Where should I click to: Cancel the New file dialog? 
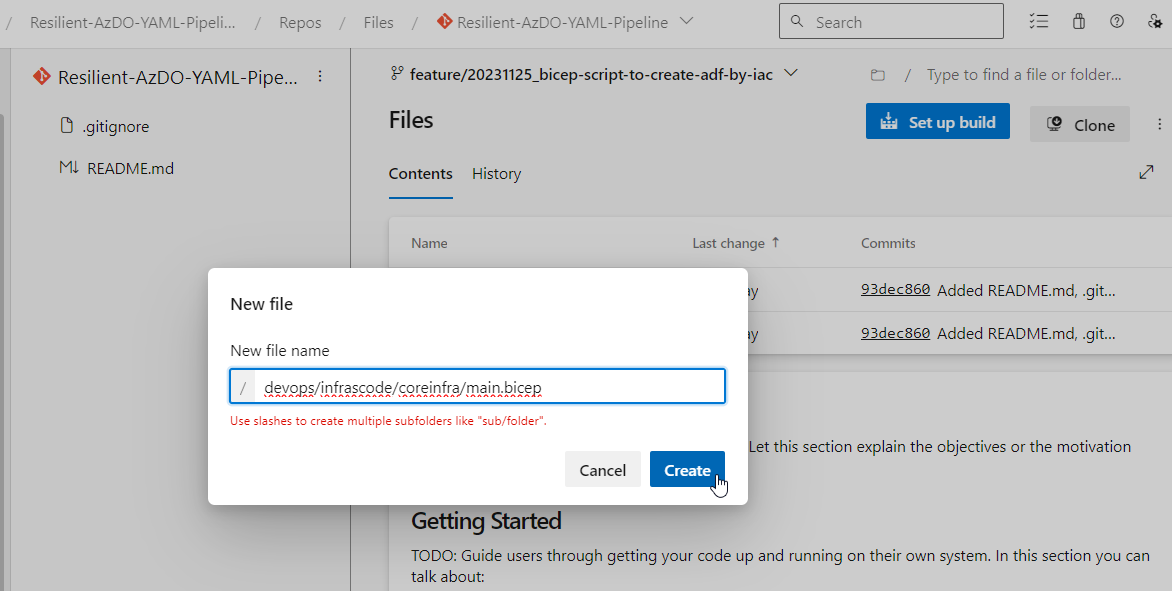(x=602, y=469)
